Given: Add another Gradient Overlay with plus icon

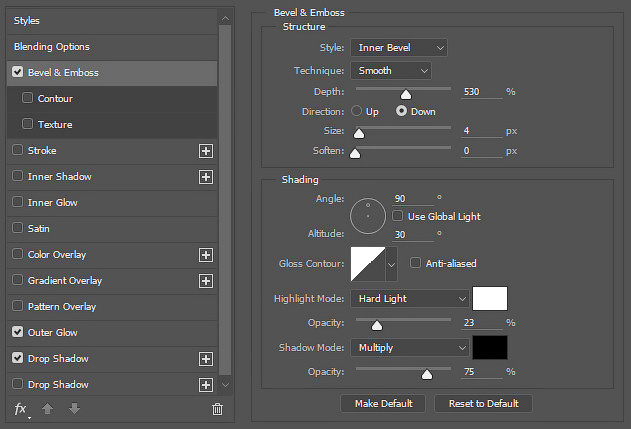Looking at the screenshot, I should tap(206, 281).
